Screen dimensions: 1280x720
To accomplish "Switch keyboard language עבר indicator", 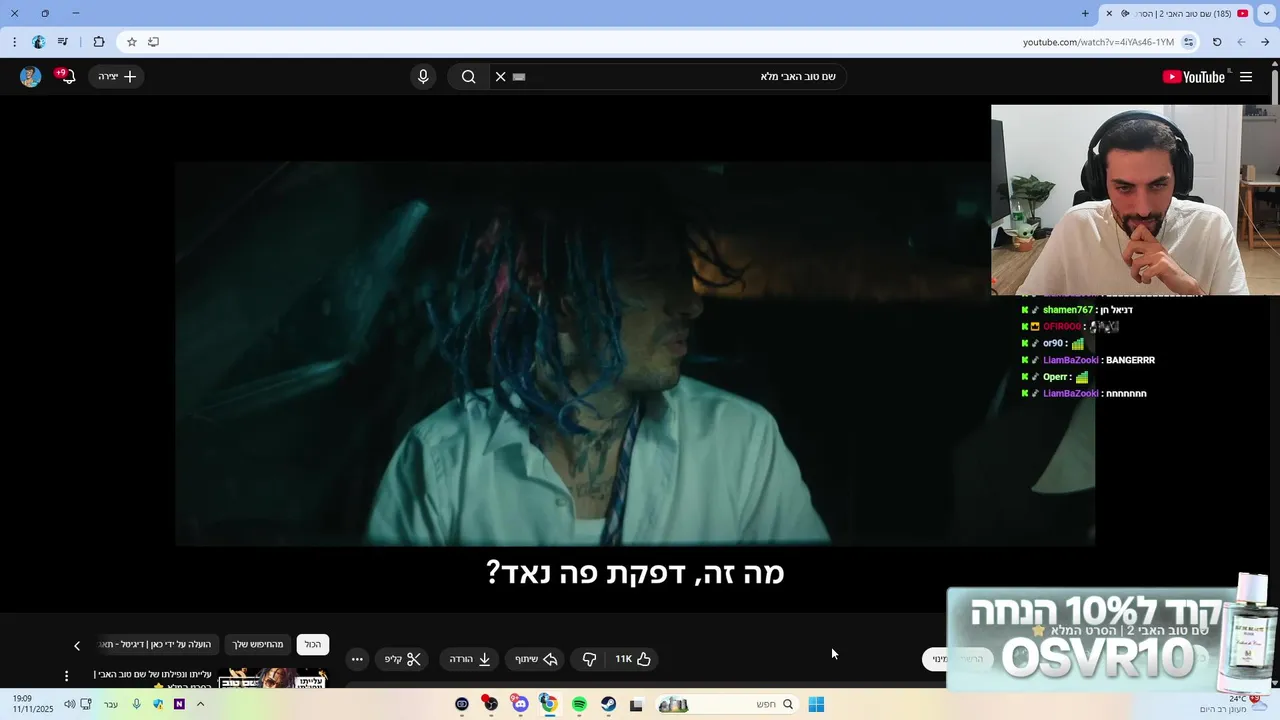I will pos(111,705).
